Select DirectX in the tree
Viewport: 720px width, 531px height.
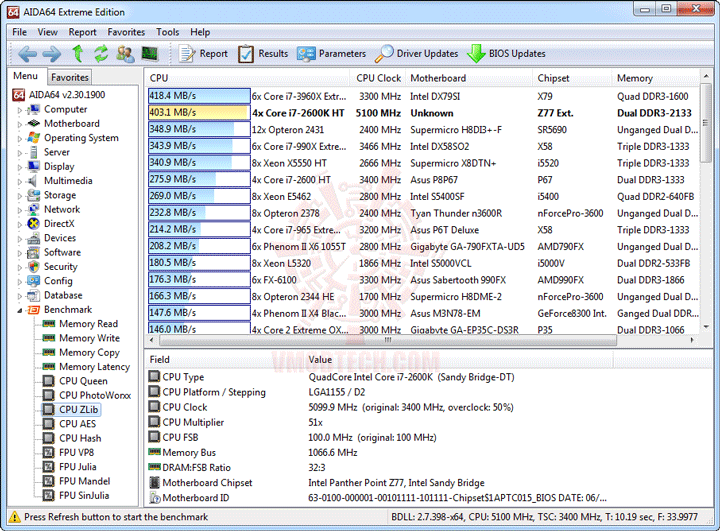point(59,224)
